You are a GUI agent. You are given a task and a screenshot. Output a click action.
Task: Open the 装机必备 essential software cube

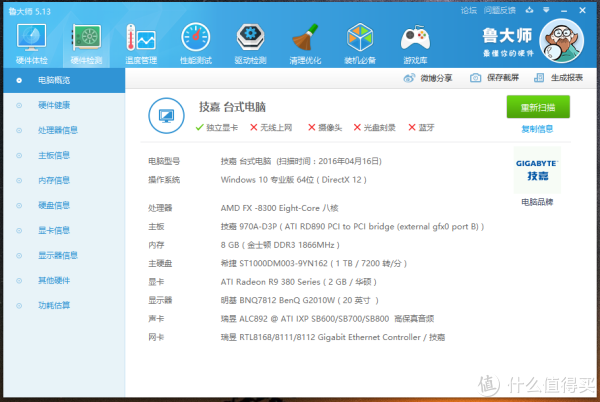pyautogui.click(x=360, y=43)
